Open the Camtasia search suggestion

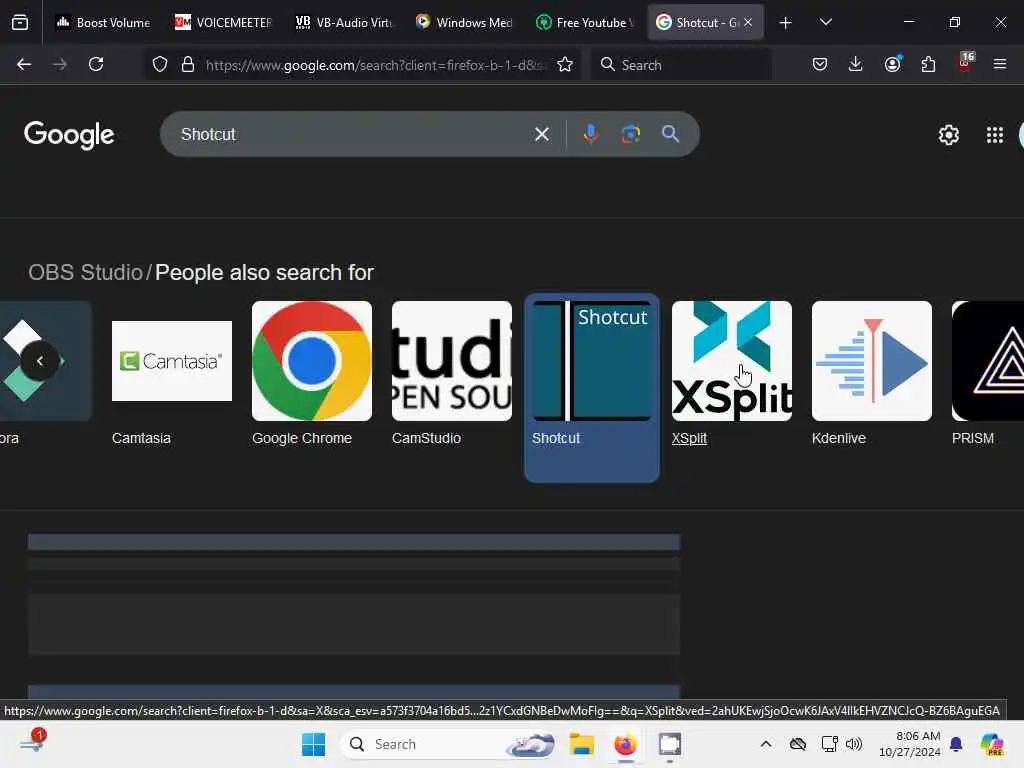(172, 374)
